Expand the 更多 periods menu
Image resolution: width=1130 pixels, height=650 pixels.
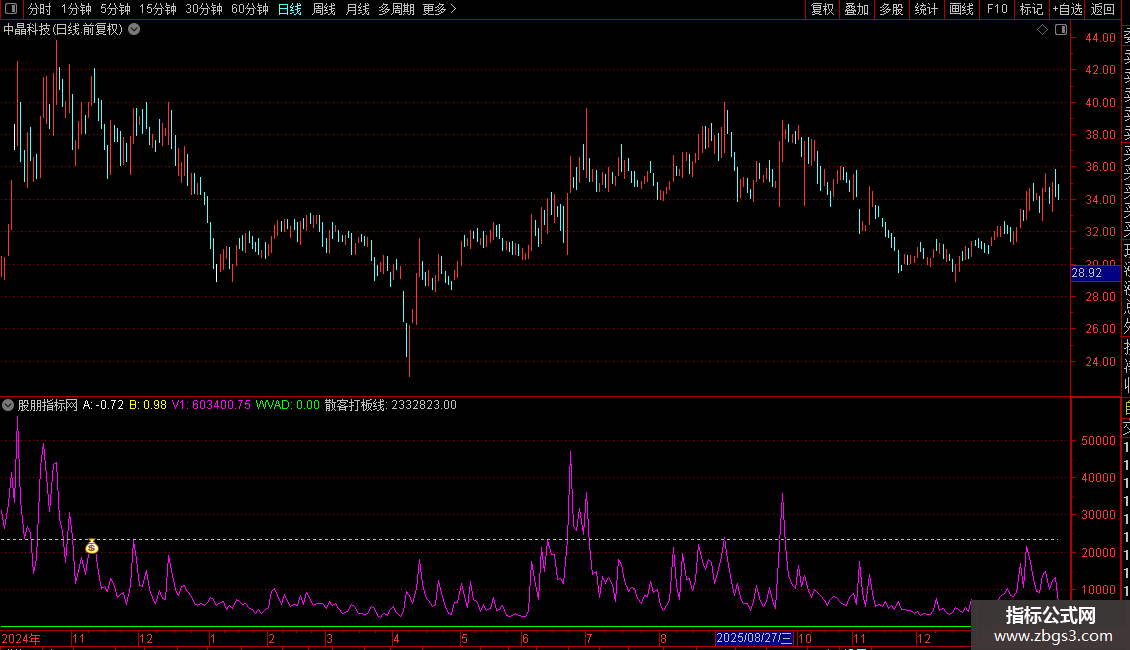439,9
